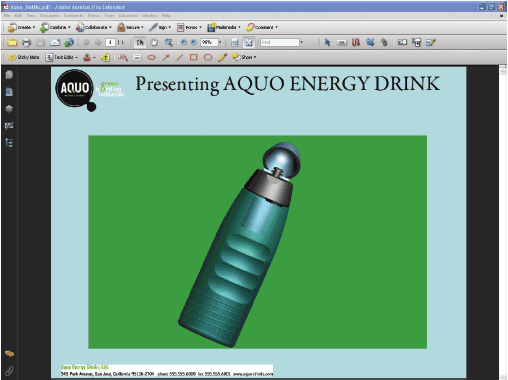This screenshot has height=380, width=508.
Task: Open the Attachments paperclip panel
Action: tap(9, 371)
